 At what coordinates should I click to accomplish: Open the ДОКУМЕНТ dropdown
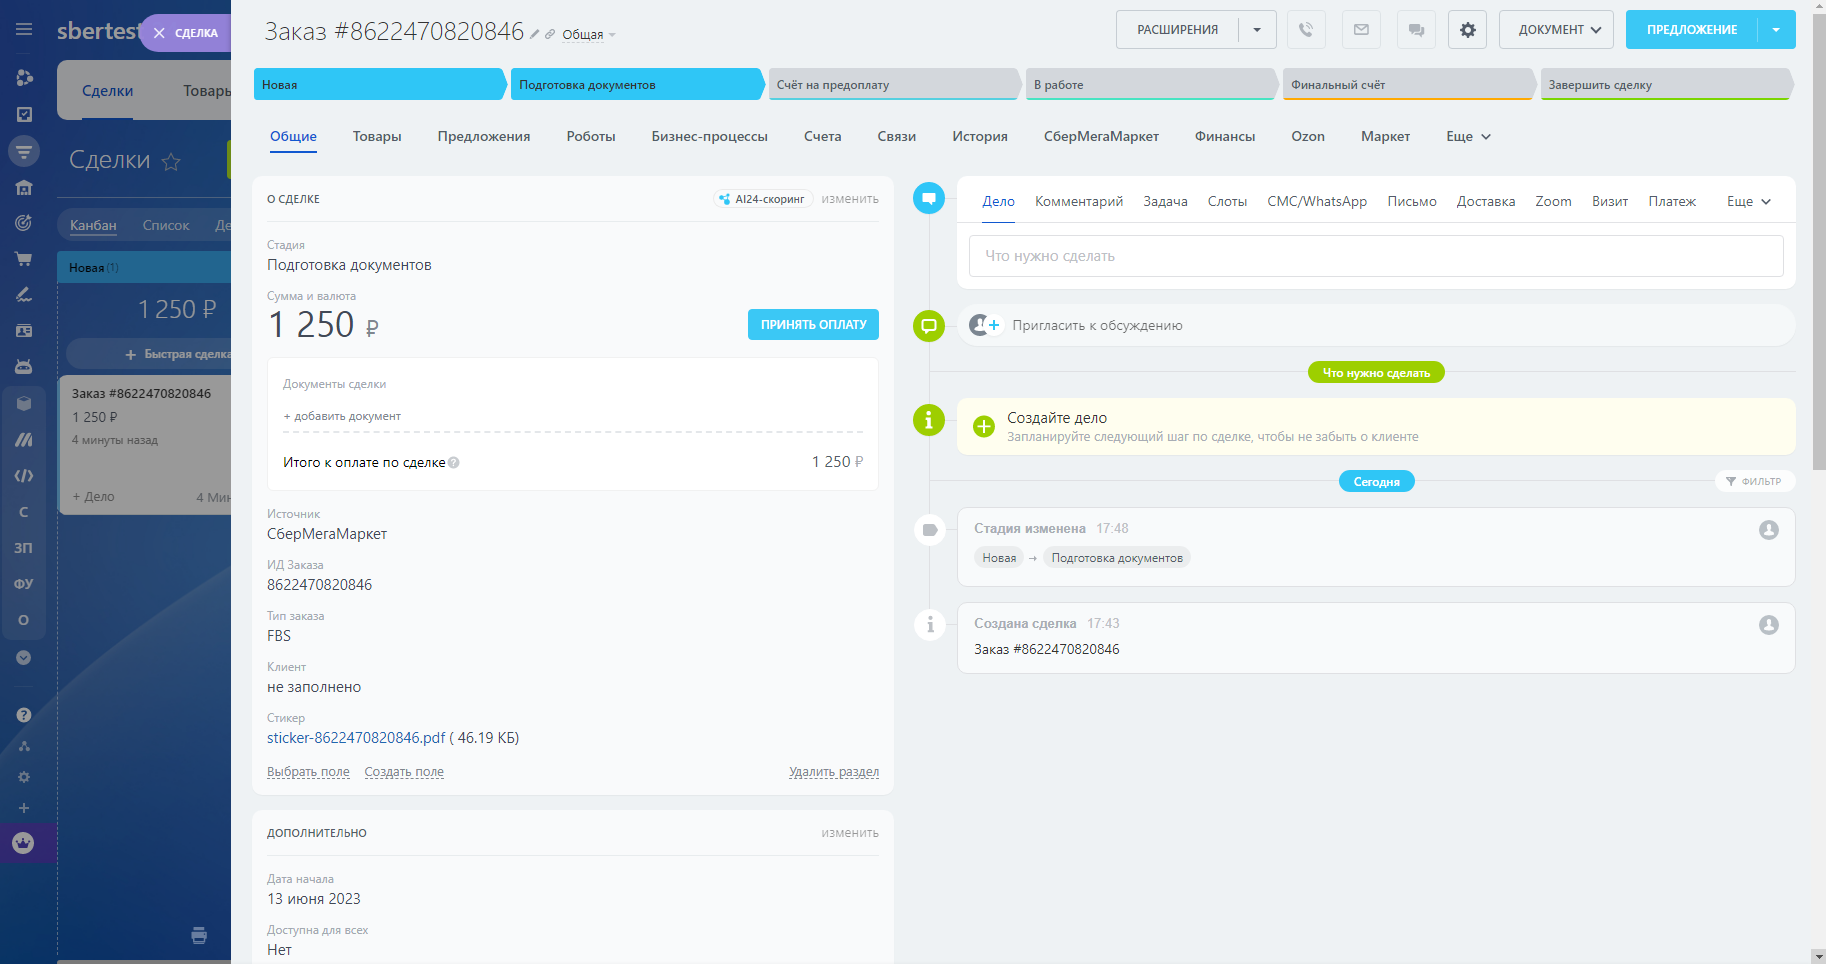pyautogui.click(x=1558, y=30)
